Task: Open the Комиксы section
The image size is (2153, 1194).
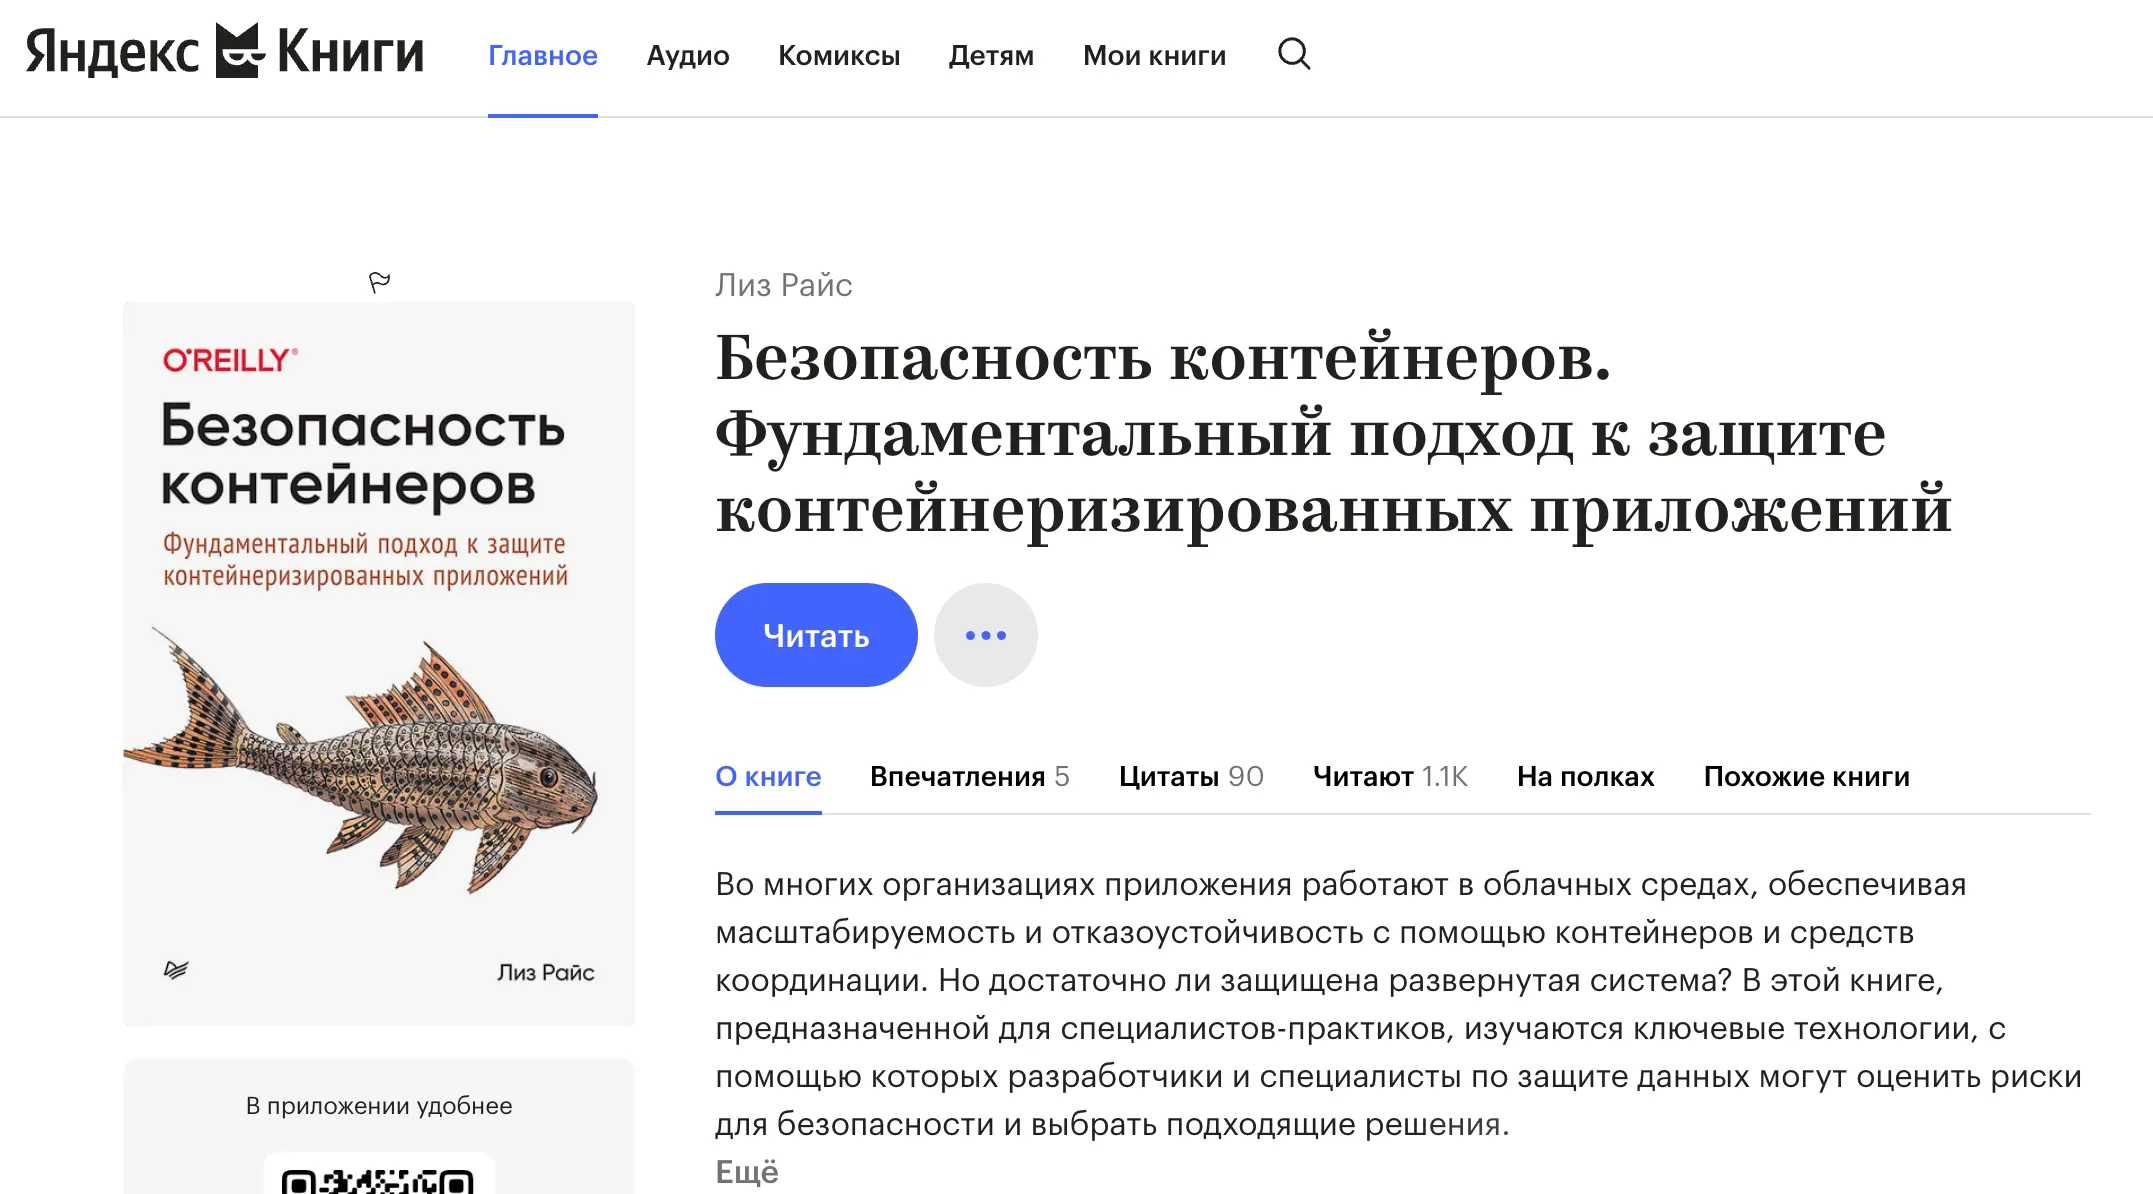Action: tap(839, 56)
